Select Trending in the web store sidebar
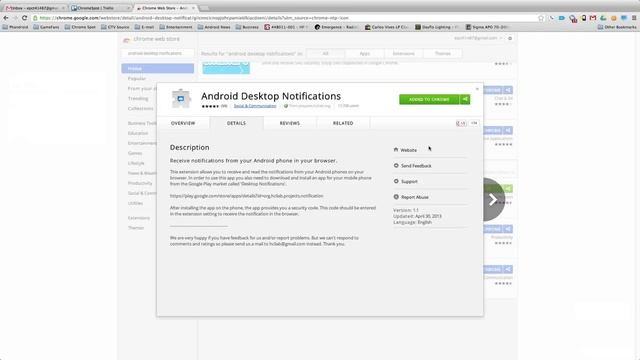 click(138, 98)
